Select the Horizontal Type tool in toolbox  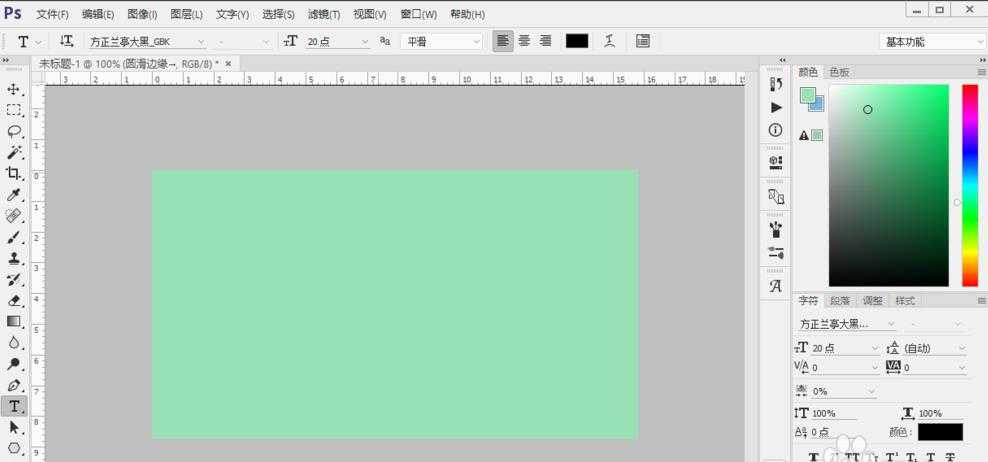pyautogui.click(x=13, y=407)
